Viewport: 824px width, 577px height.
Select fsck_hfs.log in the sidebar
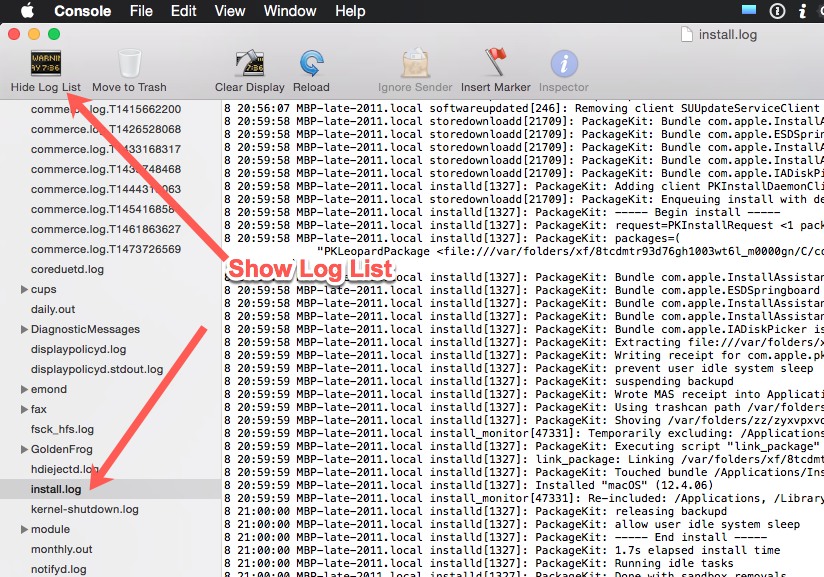62,429
